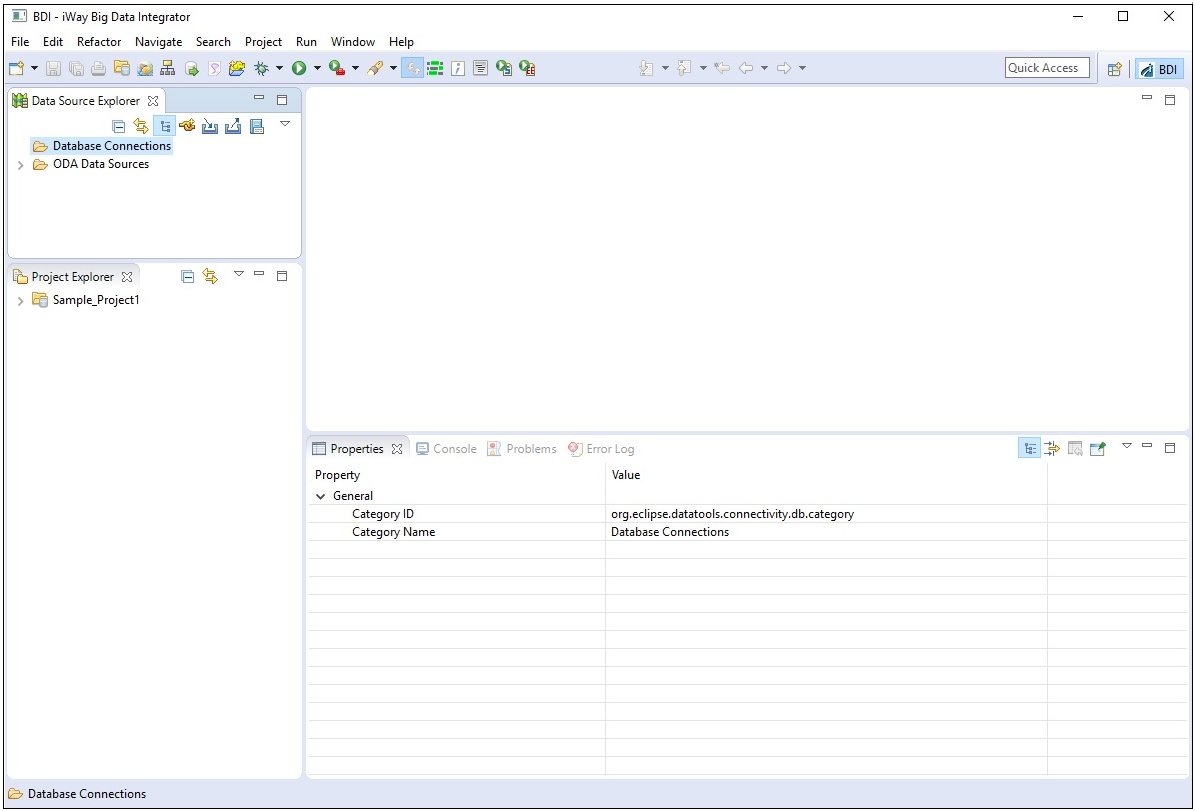Image resolution: width=1195 pixels, height=811 pixels.
Task: Click the Previous Annotation toolbar icon
Action: click(684, 69)
